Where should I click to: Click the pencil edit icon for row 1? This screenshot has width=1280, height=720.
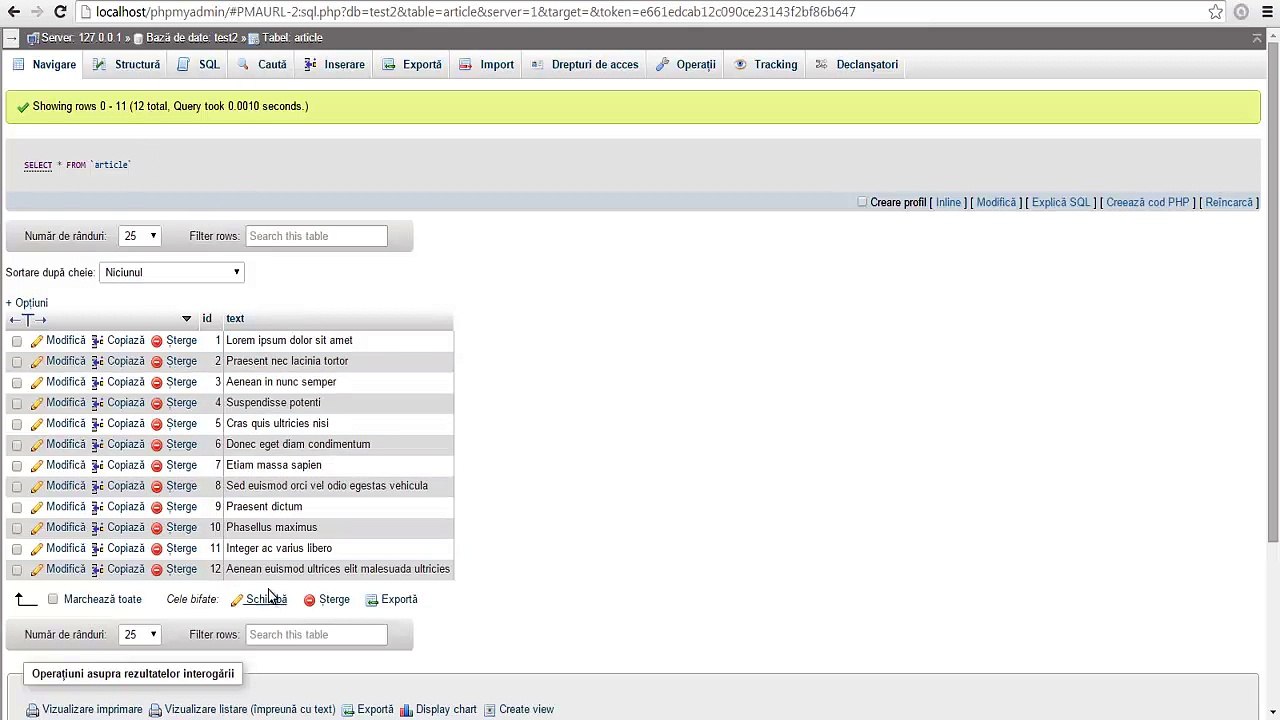[x=37, y=341]
